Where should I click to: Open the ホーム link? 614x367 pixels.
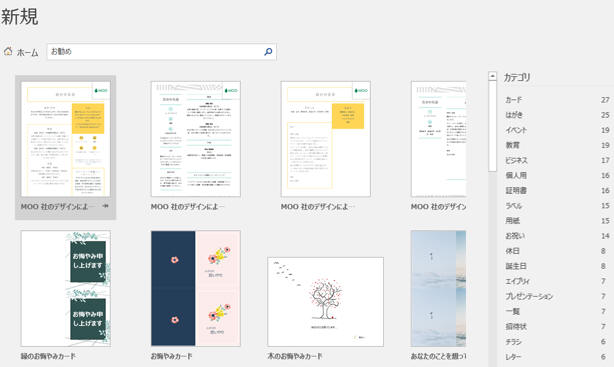click(x=27, y=52)
